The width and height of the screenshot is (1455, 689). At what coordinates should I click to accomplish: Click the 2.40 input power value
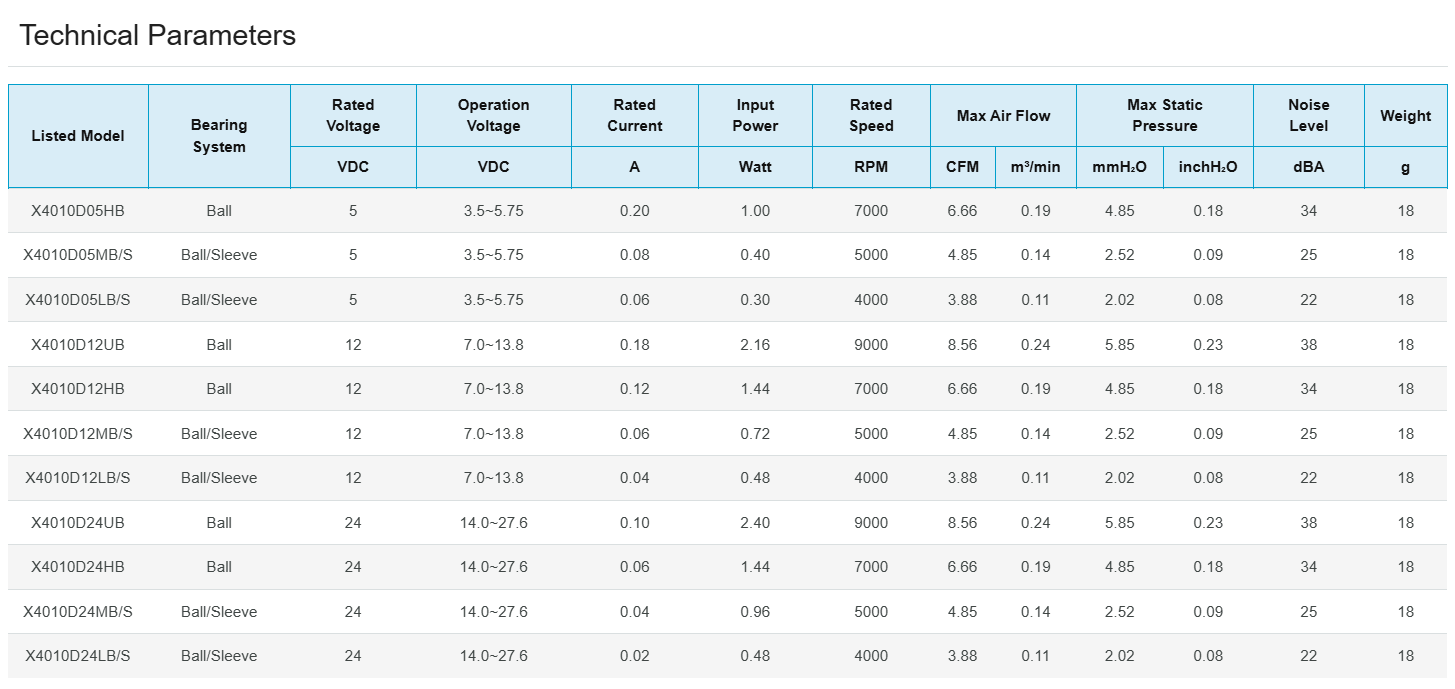pos(755,523)
